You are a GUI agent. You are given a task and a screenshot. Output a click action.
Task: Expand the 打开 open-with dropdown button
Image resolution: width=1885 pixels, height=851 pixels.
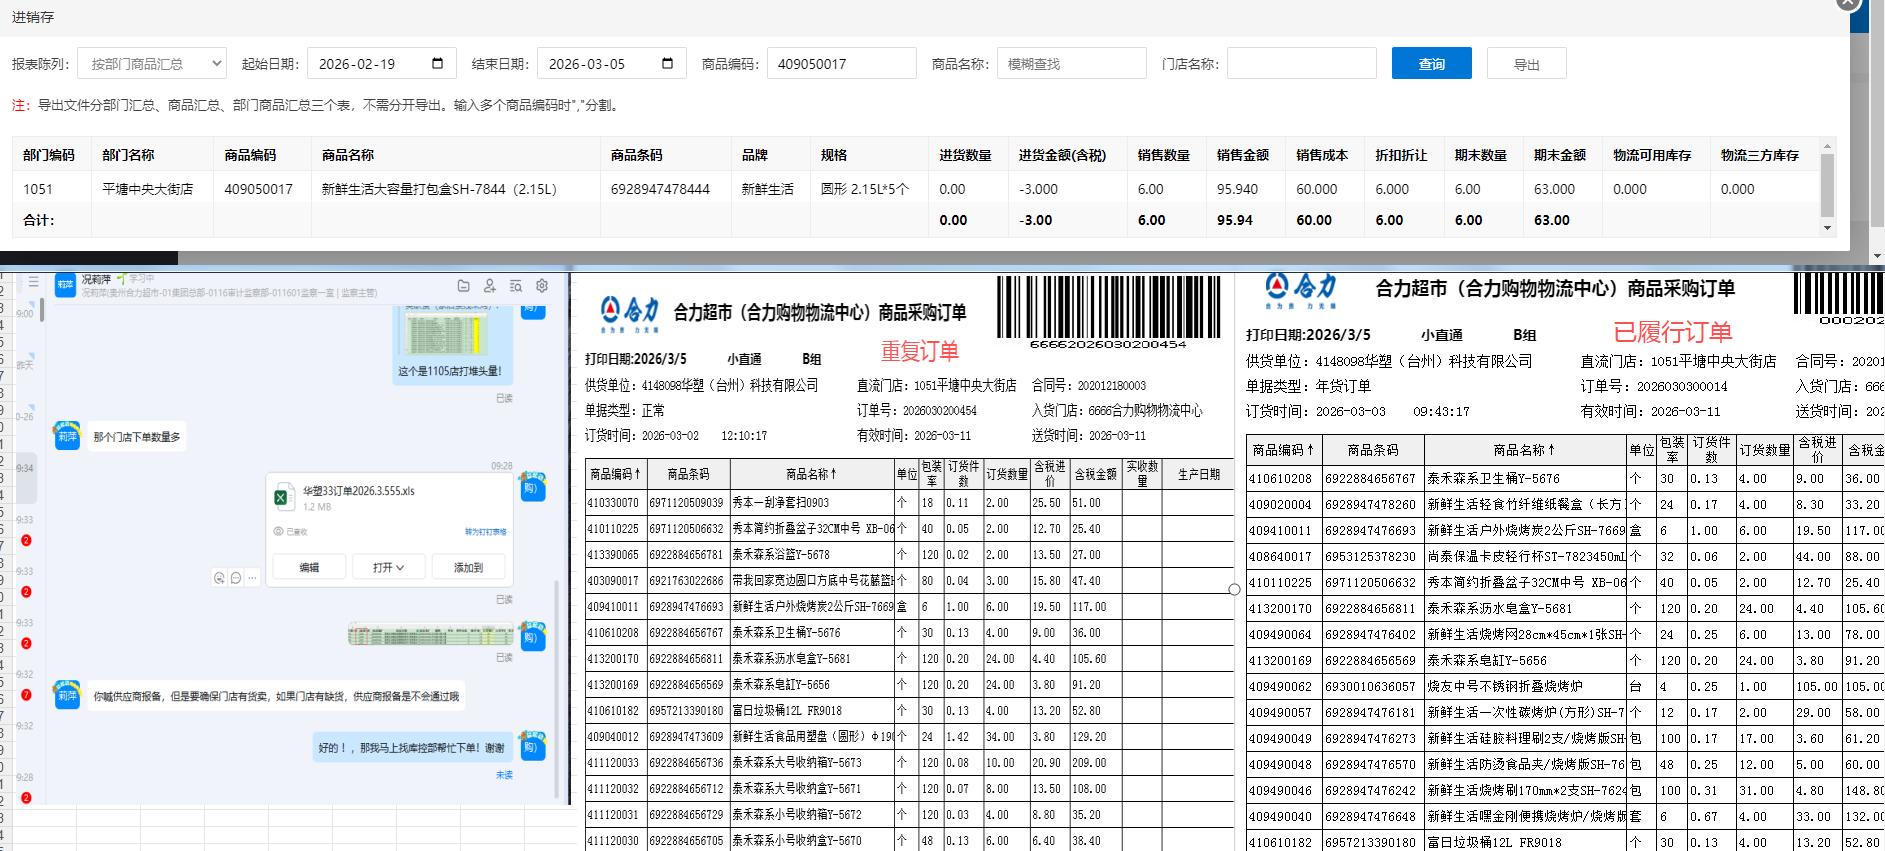(x=388, y=567)
